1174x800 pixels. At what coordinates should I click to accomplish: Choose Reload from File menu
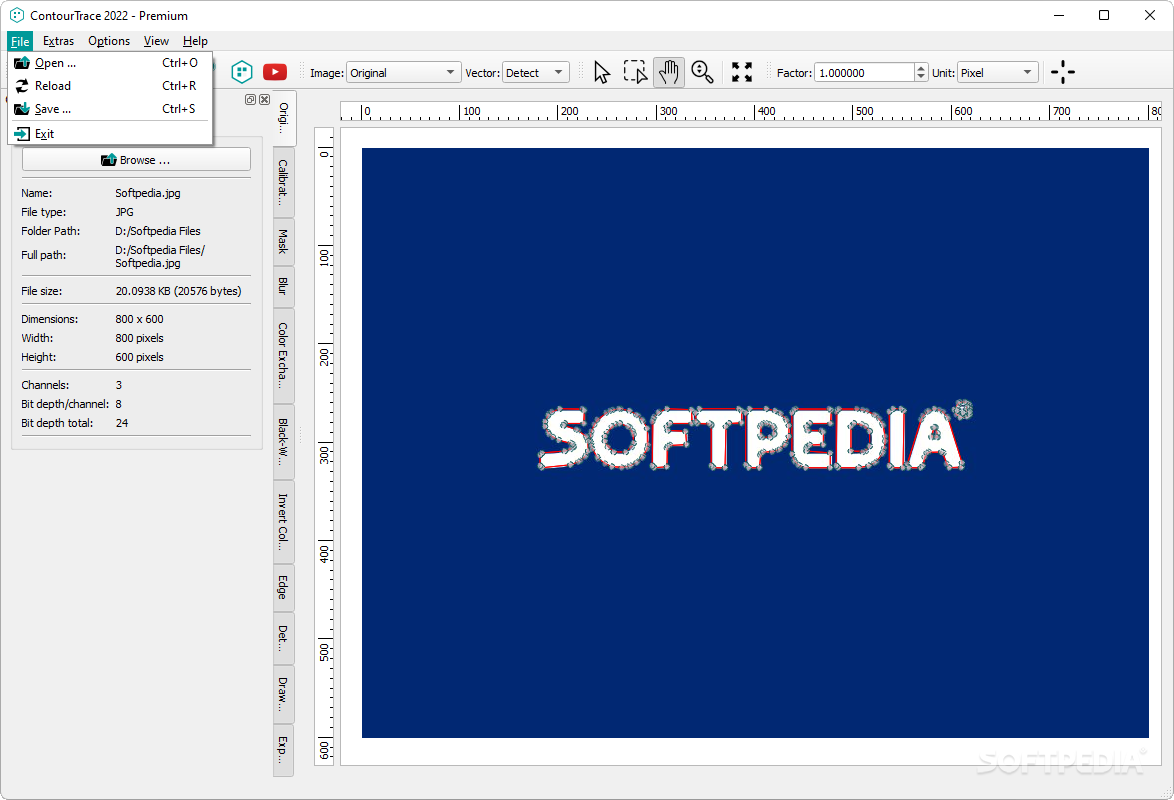[110, 85]
